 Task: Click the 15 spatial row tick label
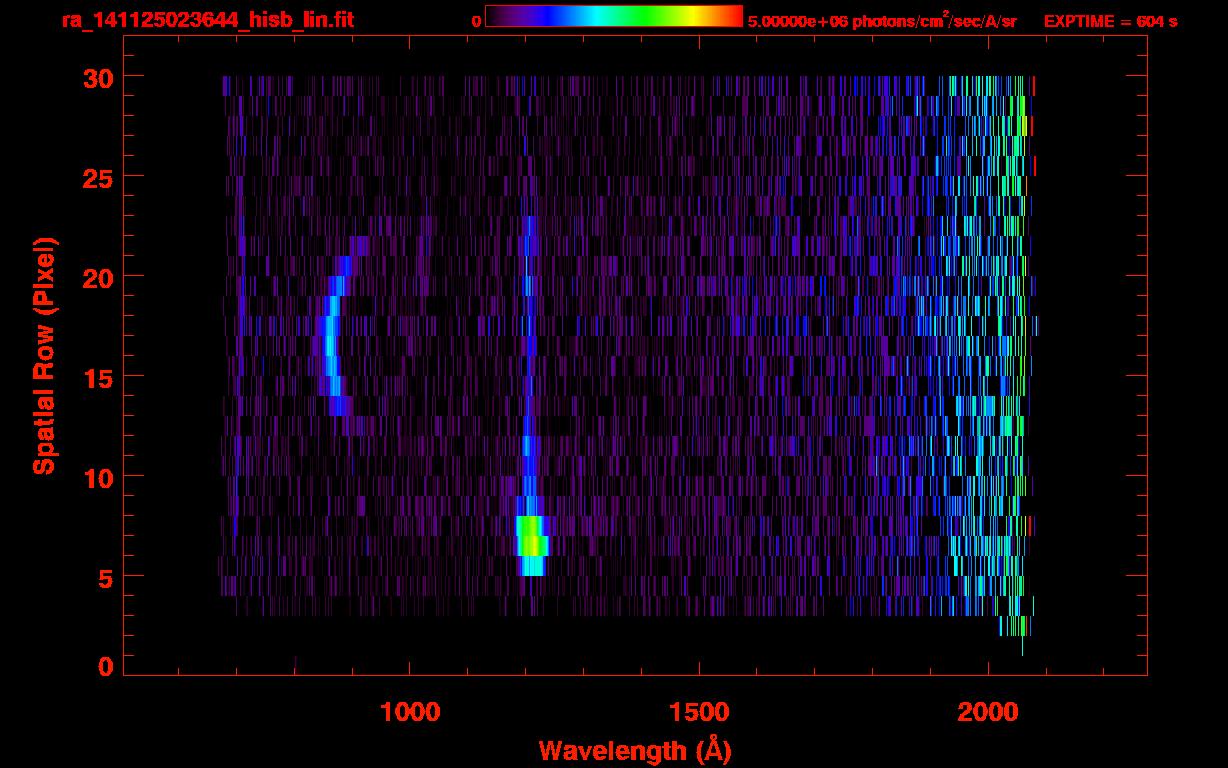tap(99, 377)
